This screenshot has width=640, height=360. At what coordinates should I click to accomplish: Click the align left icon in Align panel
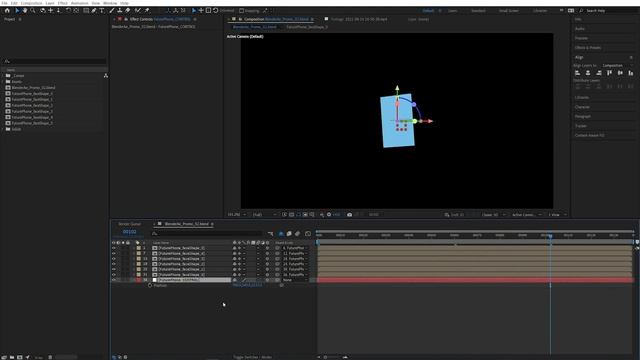click(578, 73)
